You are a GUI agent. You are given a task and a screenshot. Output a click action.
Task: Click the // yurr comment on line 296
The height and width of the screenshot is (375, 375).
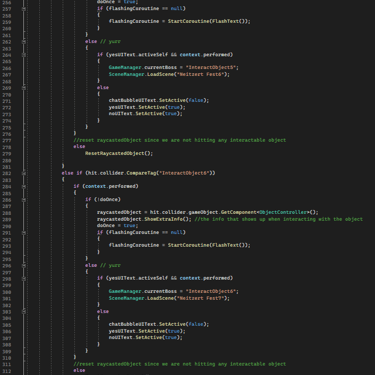point(110,266)
